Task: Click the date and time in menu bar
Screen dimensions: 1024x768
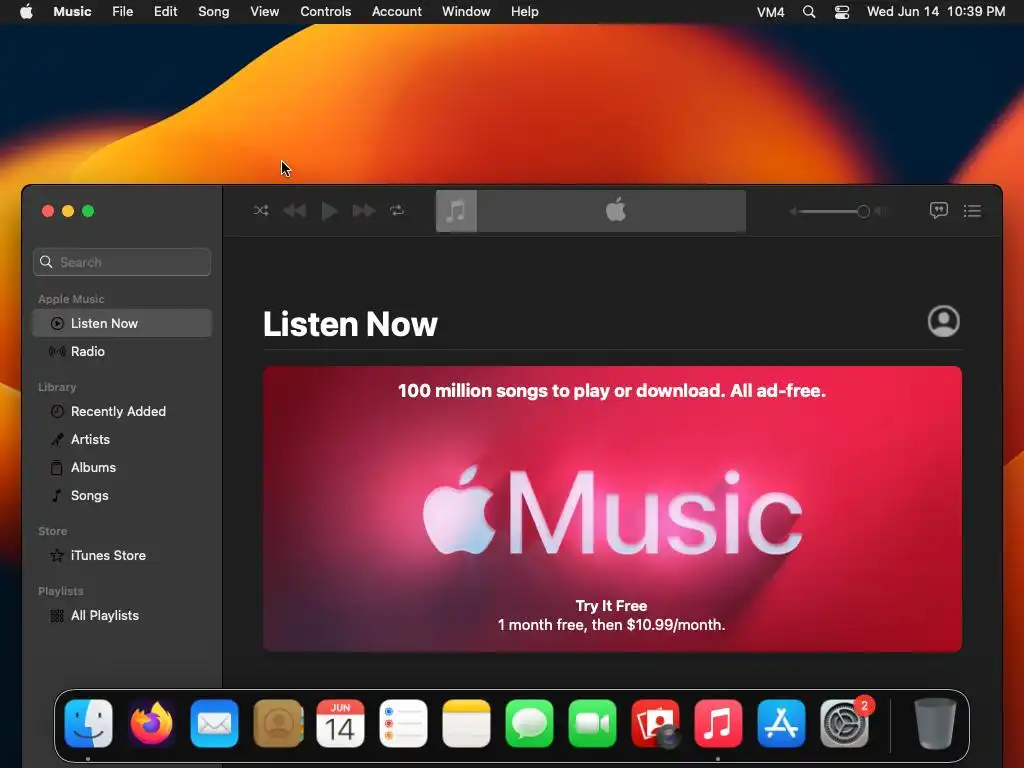Action: (x=936, y=12)
